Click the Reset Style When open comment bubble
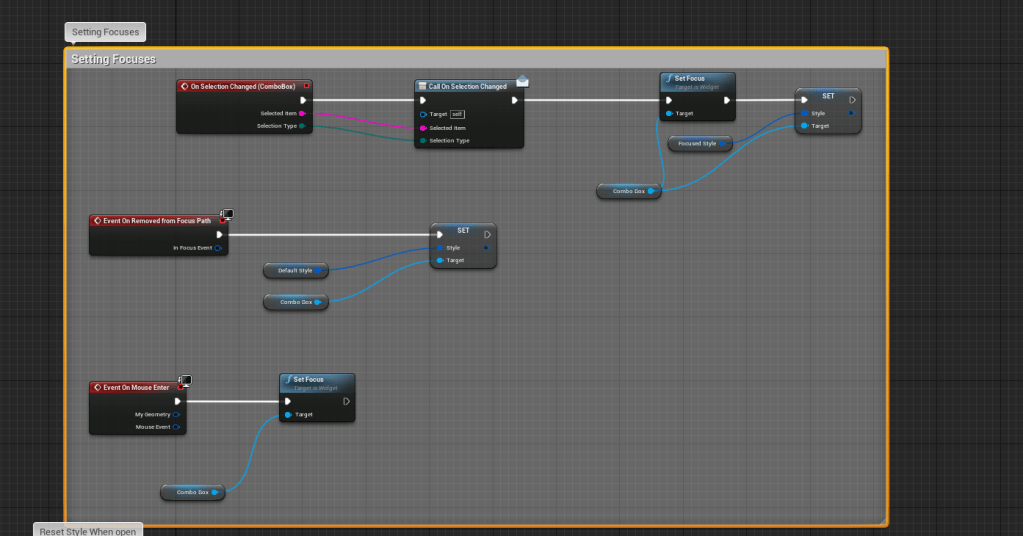 pos(89,530)
